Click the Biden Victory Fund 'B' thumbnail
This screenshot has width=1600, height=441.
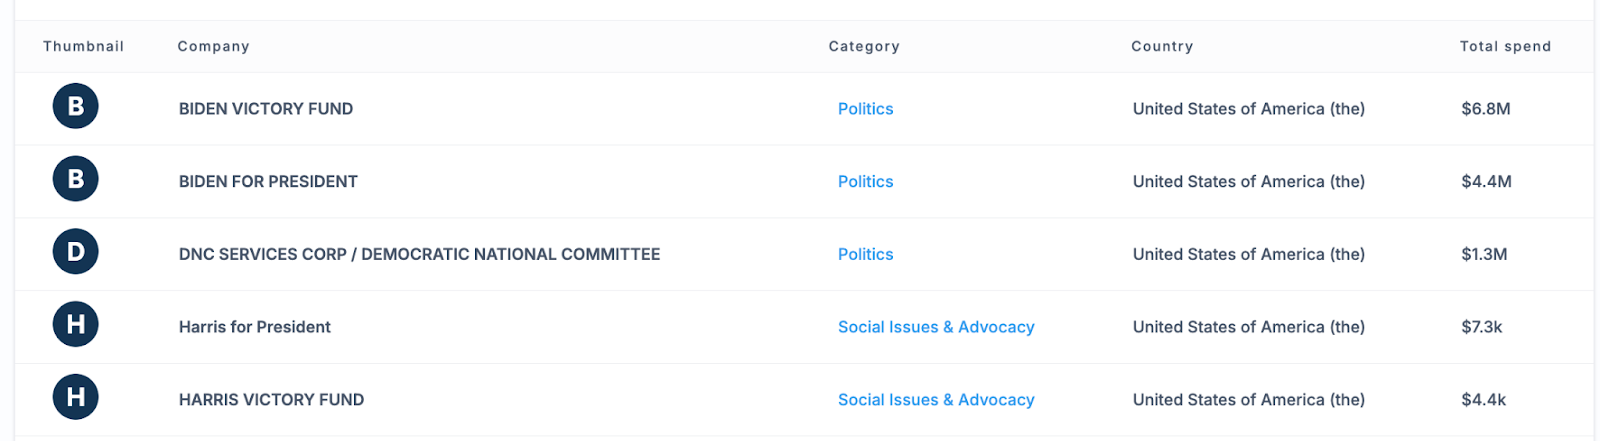point(76,106)
